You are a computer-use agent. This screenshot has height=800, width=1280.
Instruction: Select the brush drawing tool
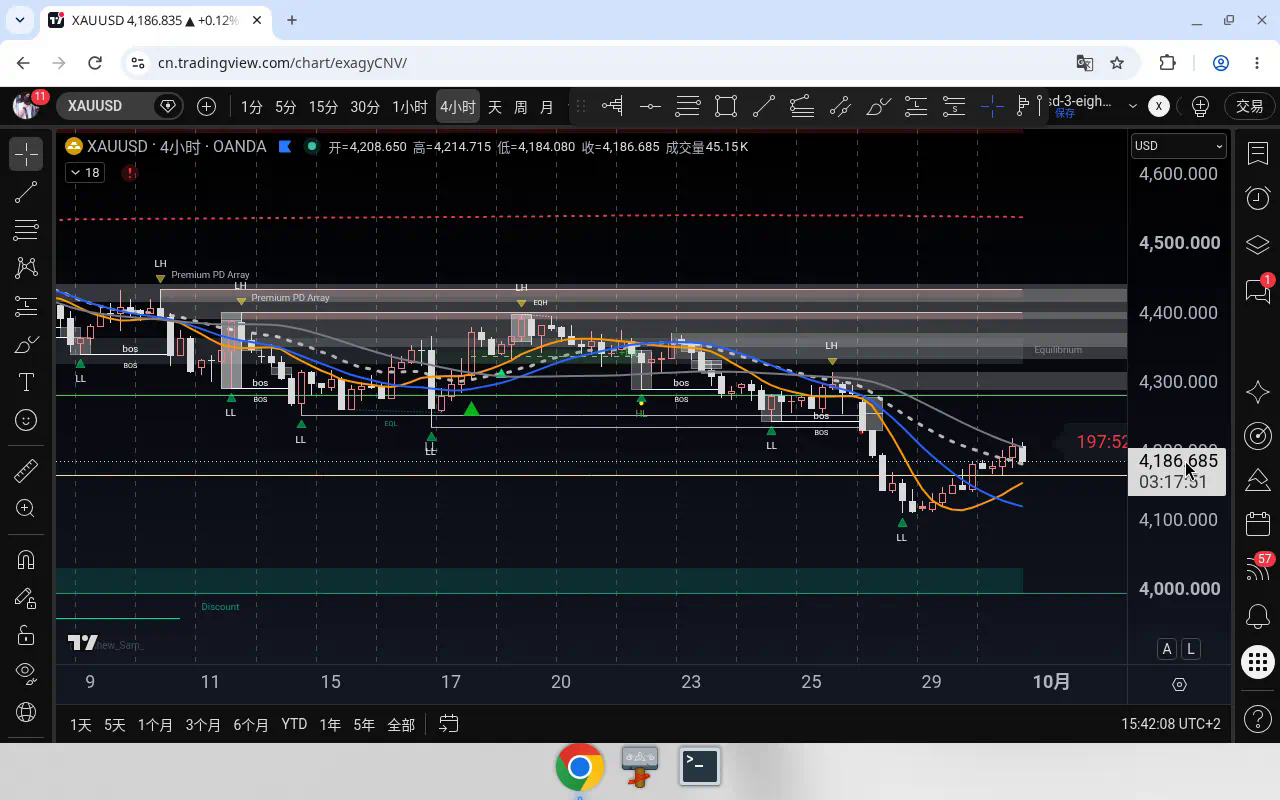tap(26, 345)
